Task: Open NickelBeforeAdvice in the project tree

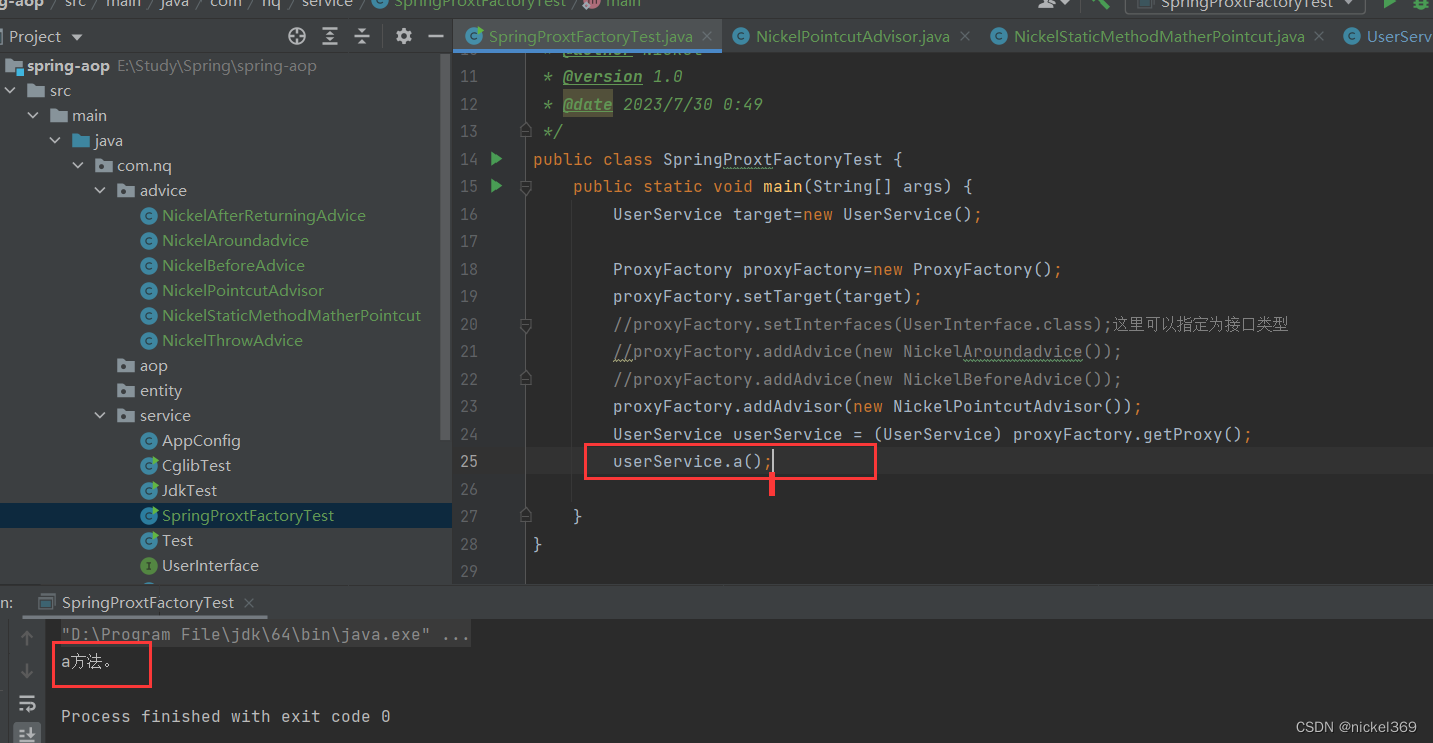Action: click(x=233, y=265)
